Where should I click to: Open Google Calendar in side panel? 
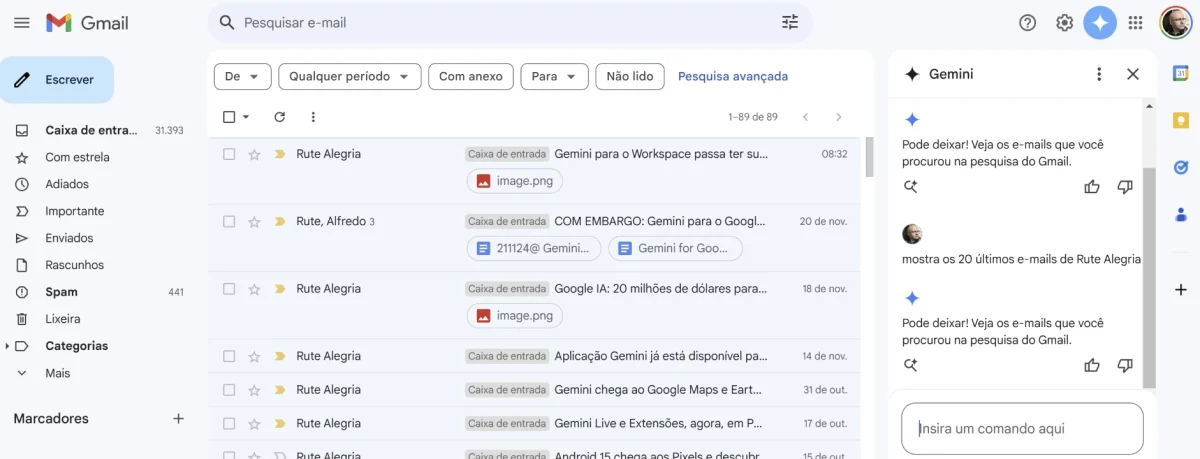1180,73
